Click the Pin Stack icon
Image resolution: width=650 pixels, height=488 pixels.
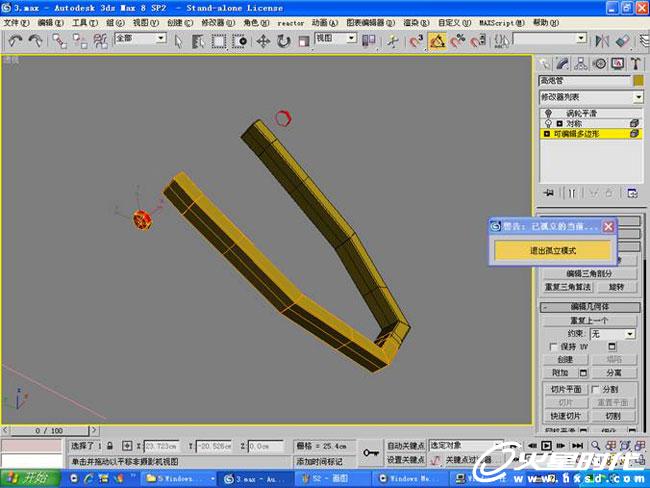(x=549, y=193)
